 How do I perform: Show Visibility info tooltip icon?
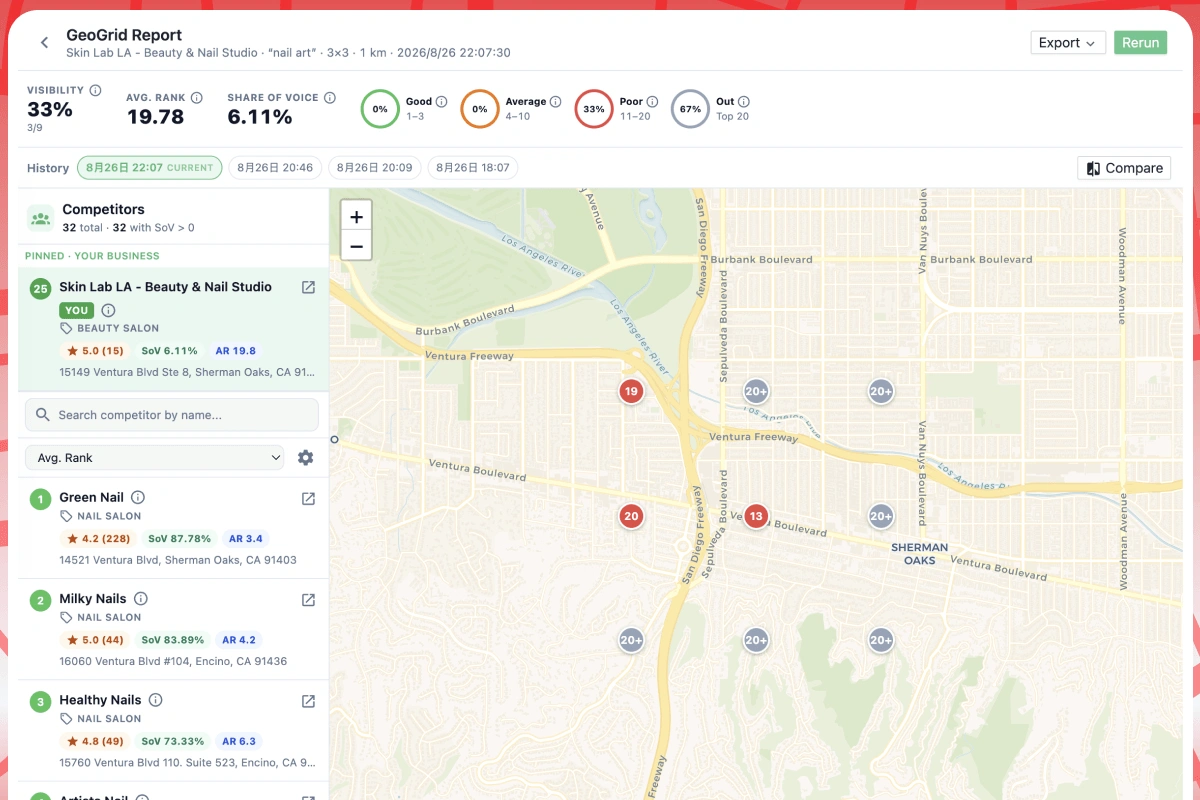[x=95, y=90]
